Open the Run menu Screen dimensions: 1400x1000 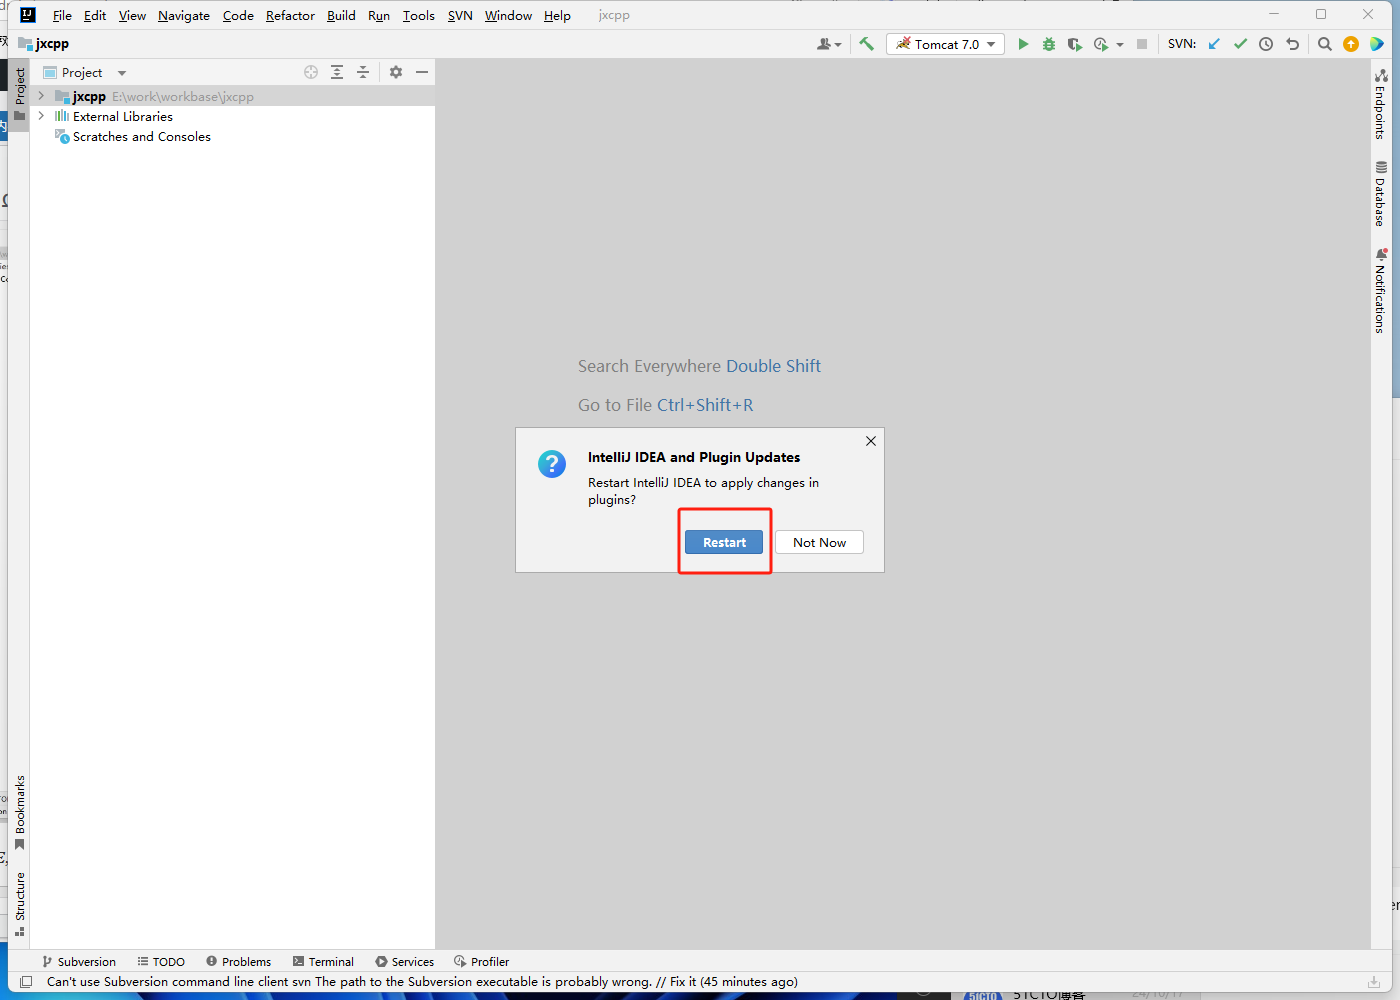point(379,15)
